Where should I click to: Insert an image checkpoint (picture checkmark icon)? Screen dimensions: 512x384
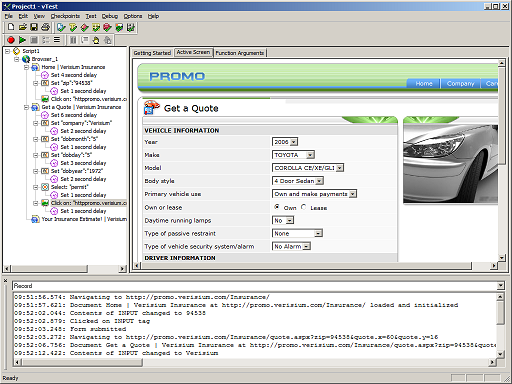(119, 27)
